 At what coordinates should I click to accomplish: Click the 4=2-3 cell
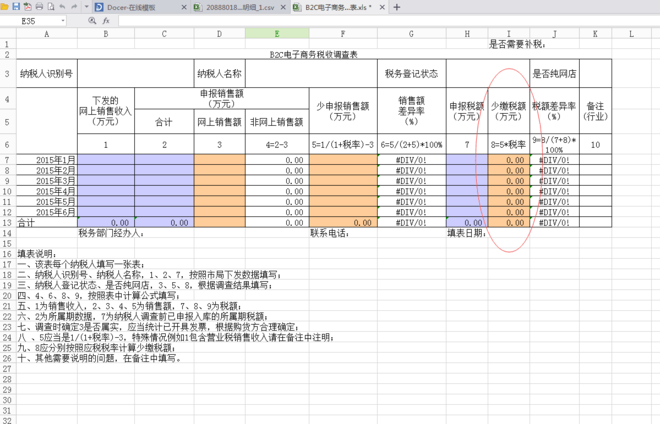pyautogui.click(x=277, y=144)
